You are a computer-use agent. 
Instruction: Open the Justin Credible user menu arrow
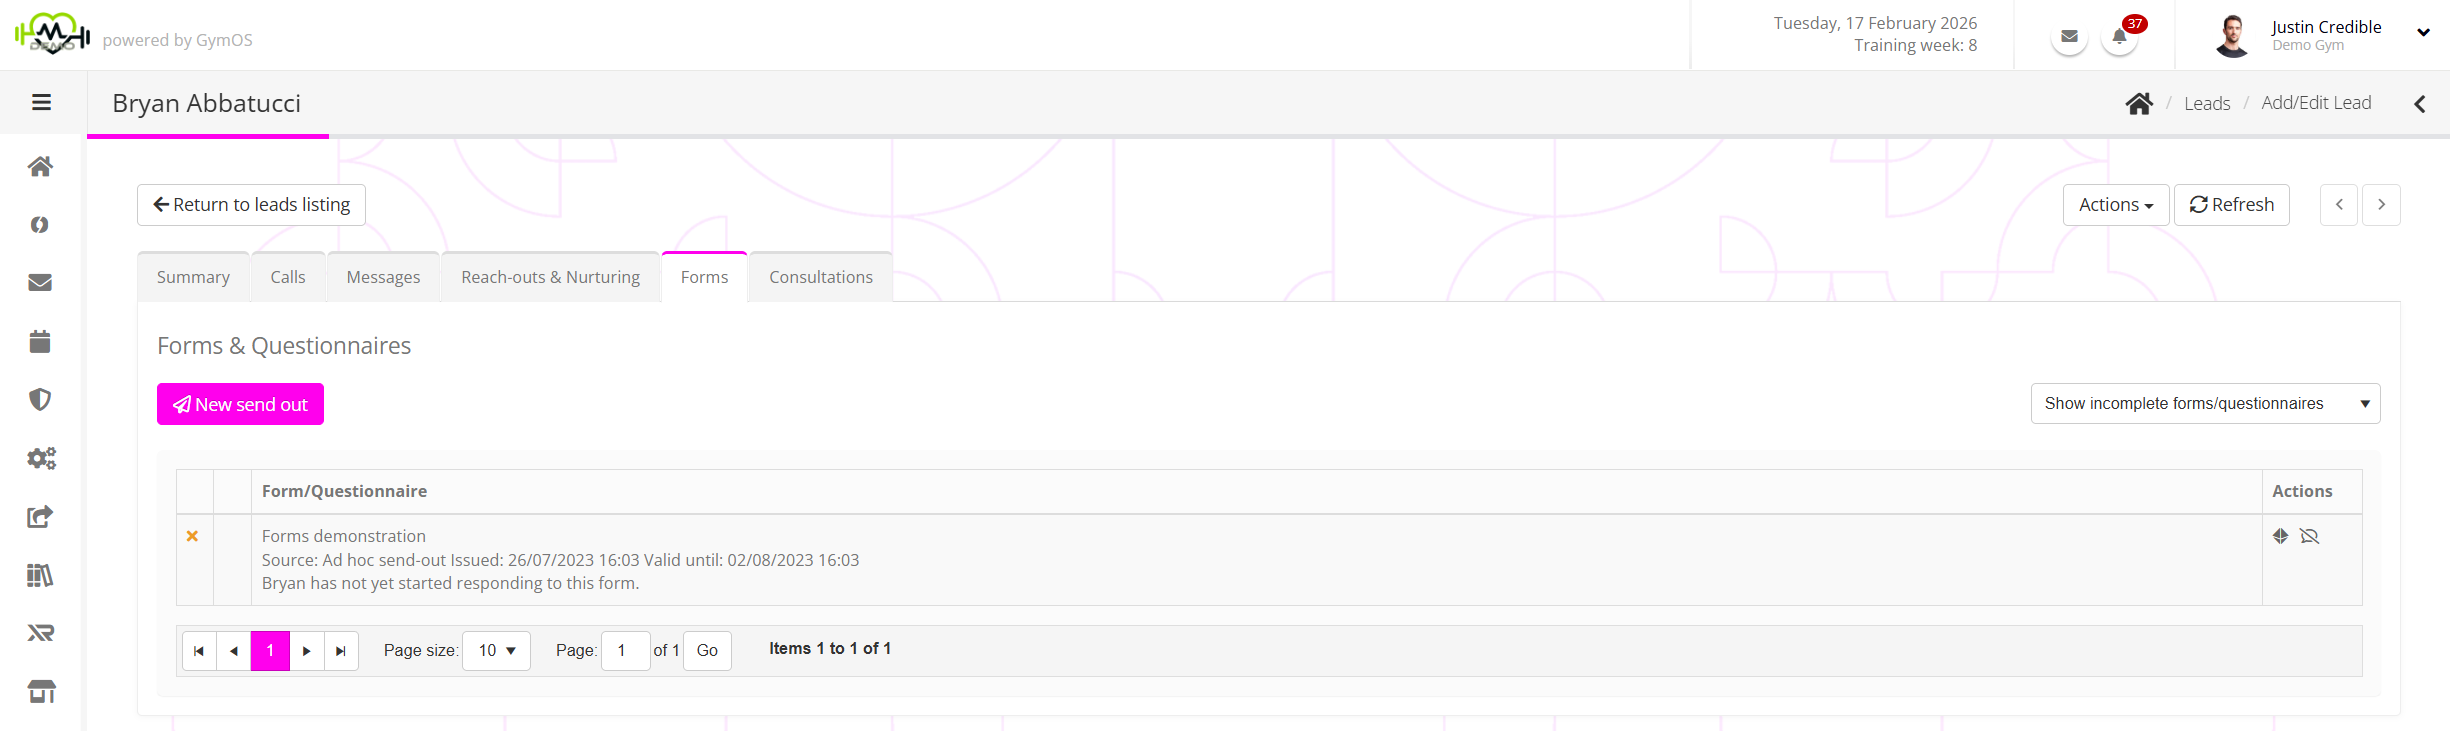pos(2423,32)
